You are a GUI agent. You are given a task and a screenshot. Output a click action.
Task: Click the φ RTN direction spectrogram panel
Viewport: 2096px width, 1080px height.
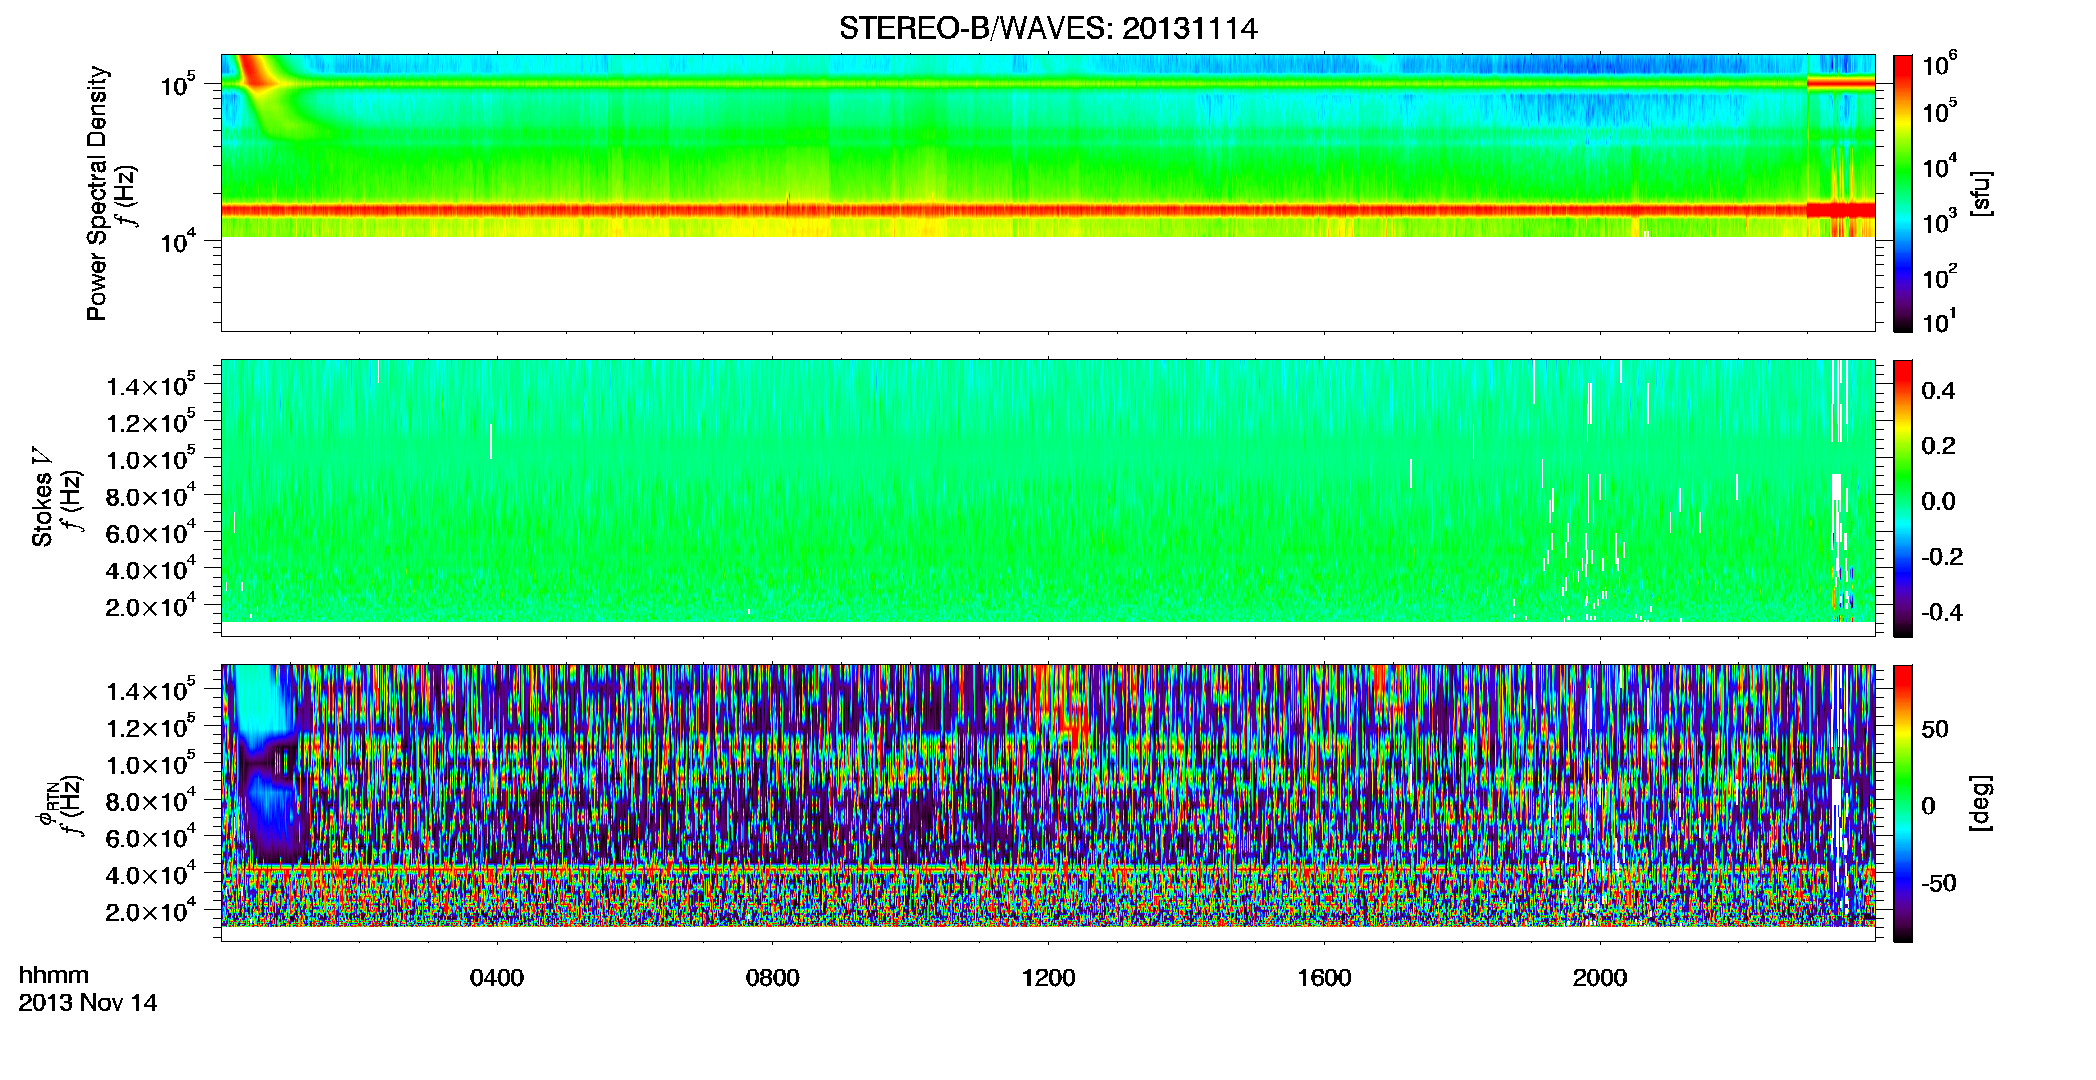tap(1048, 803)
